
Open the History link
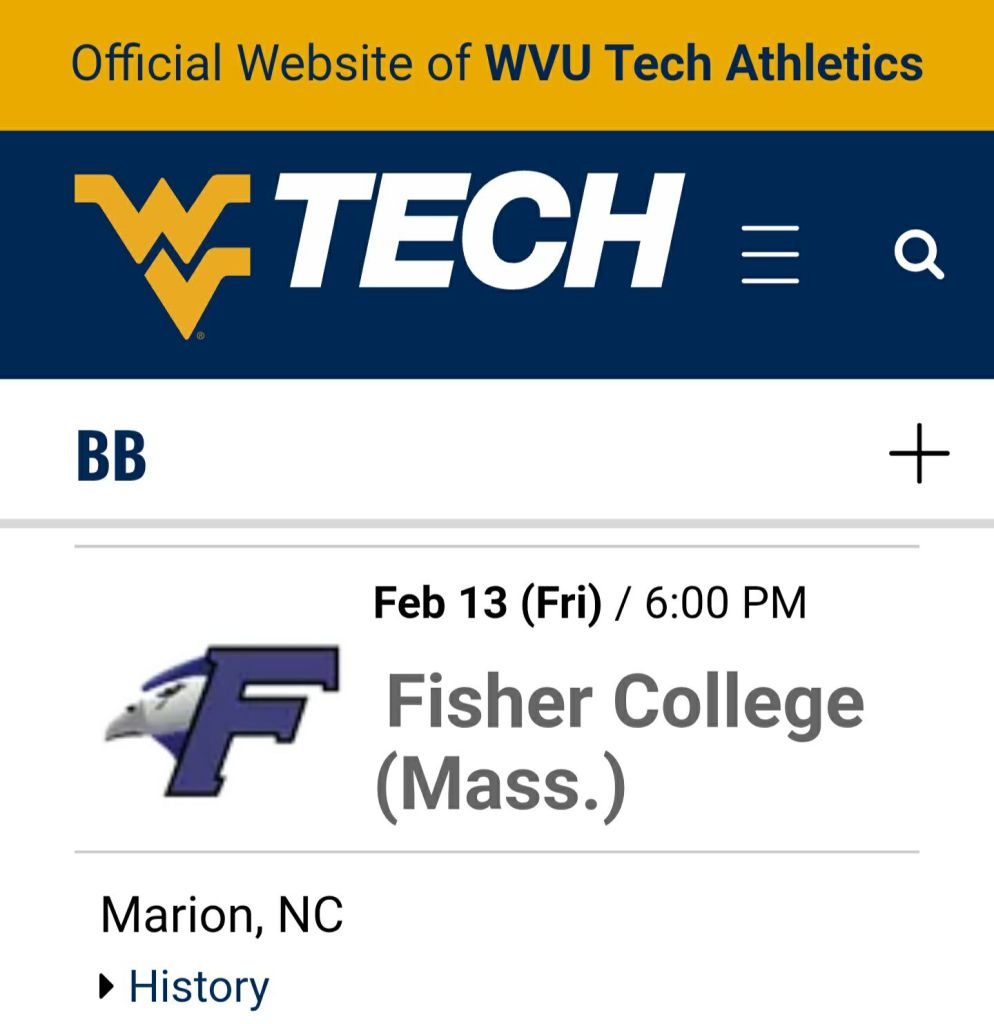[199, 987]
